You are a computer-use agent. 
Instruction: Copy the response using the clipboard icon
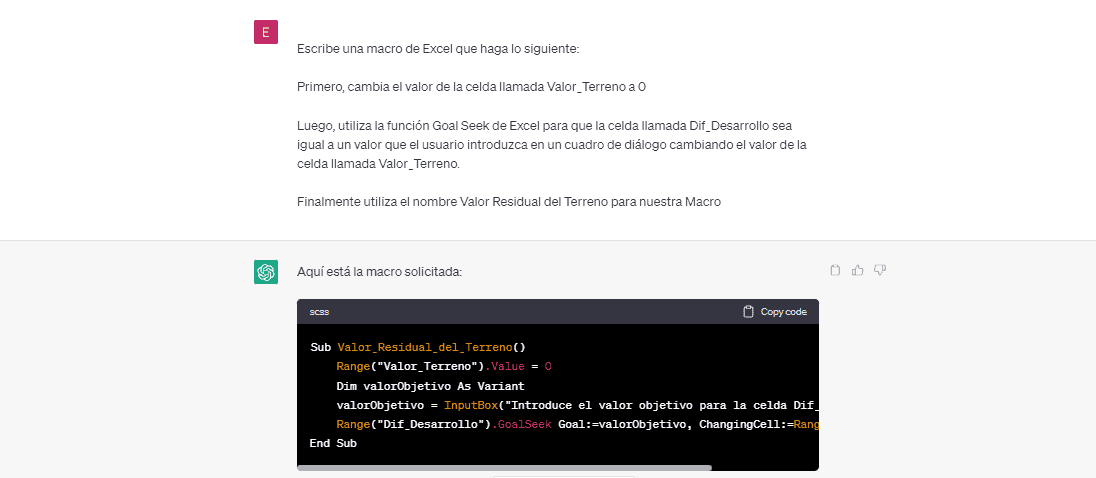pos(835,270)
